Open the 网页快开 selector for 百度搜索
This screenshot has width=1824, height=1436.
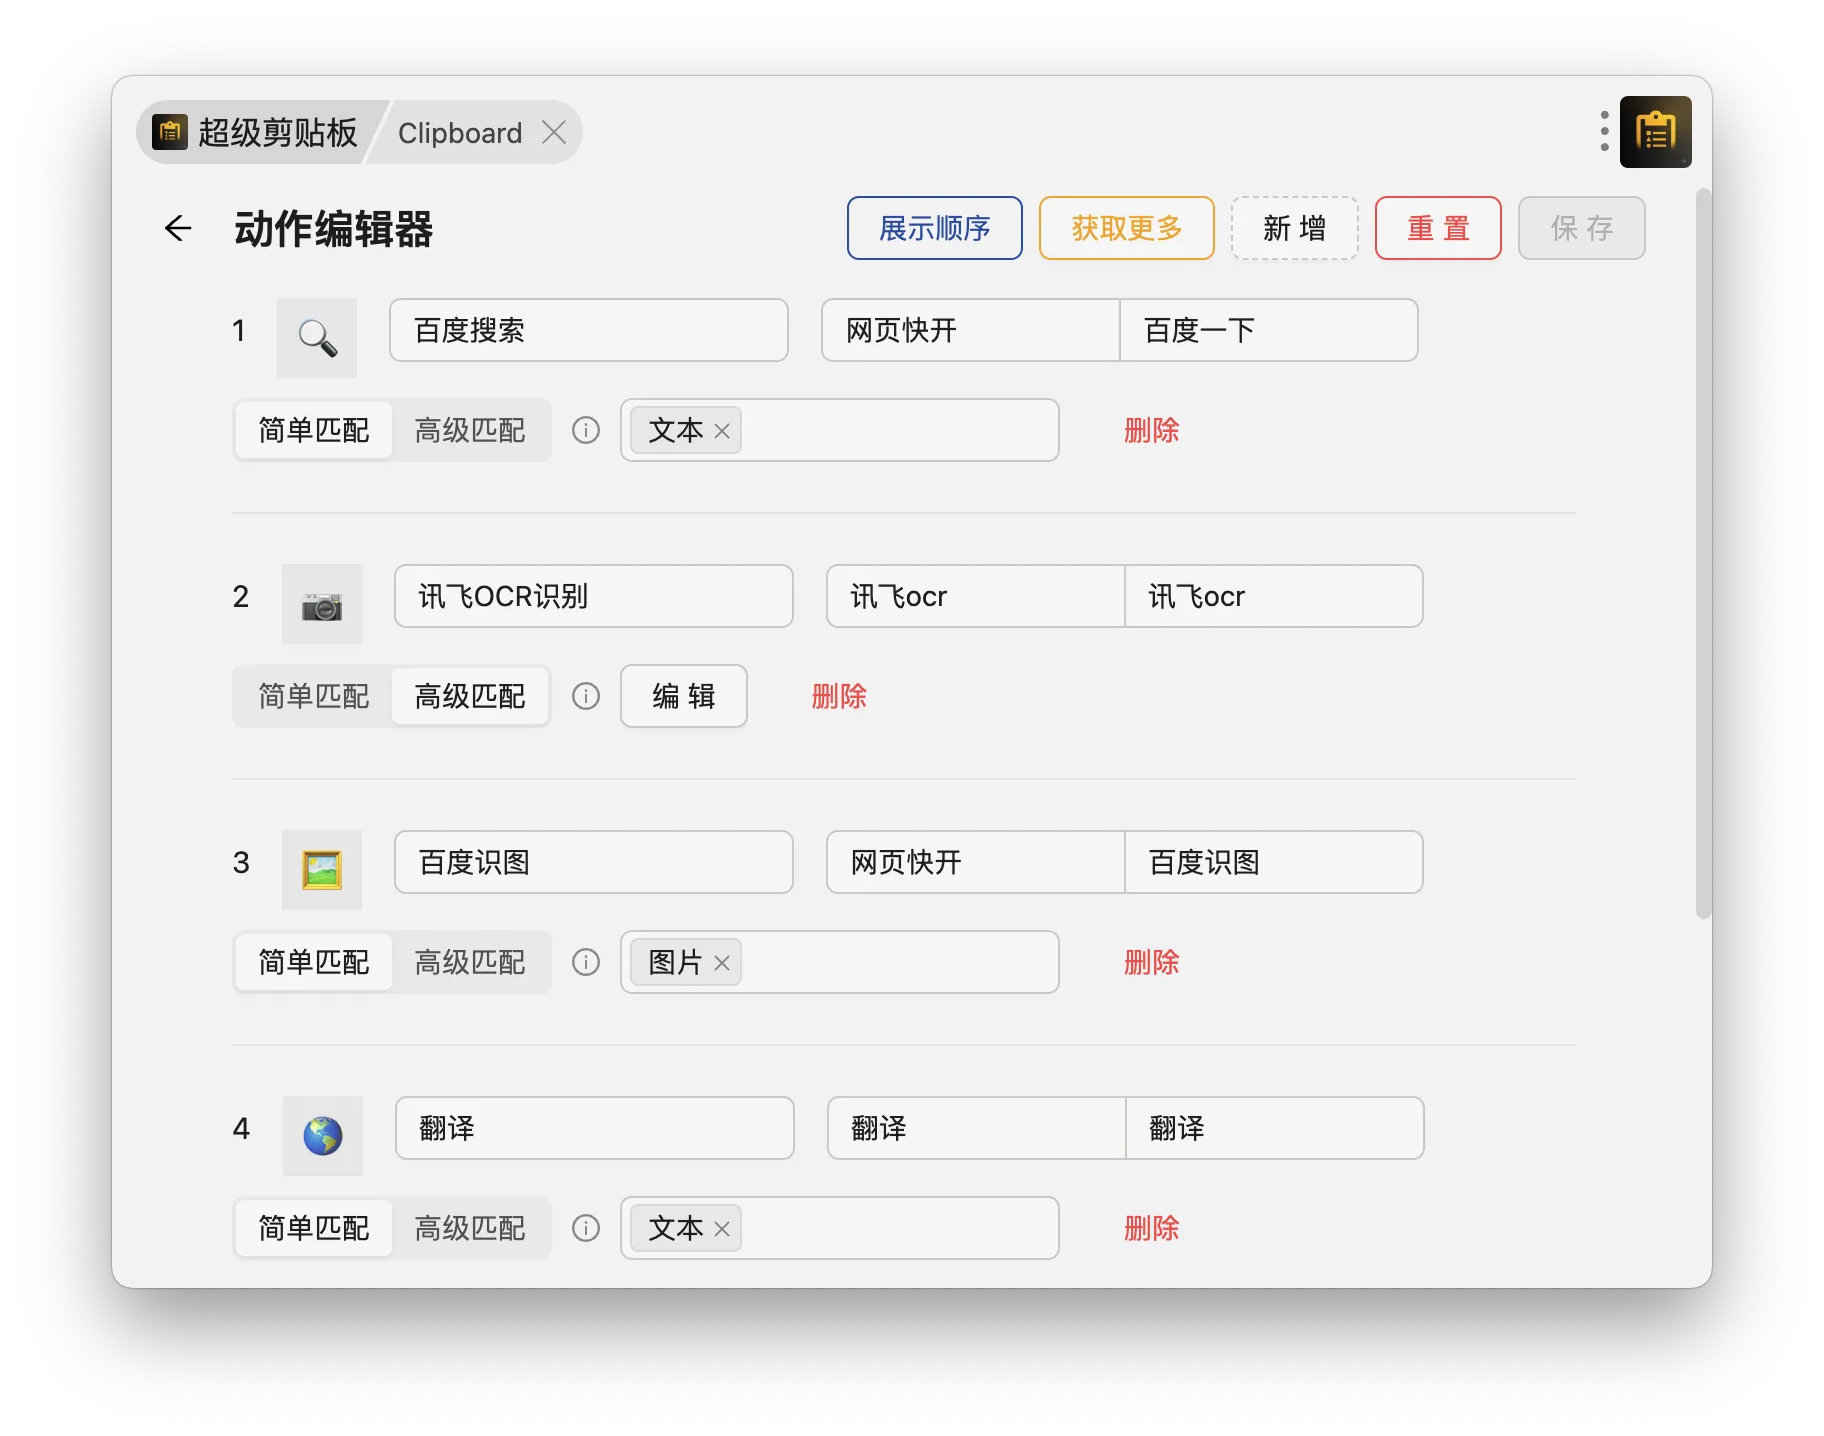click(x=969, y=331)
